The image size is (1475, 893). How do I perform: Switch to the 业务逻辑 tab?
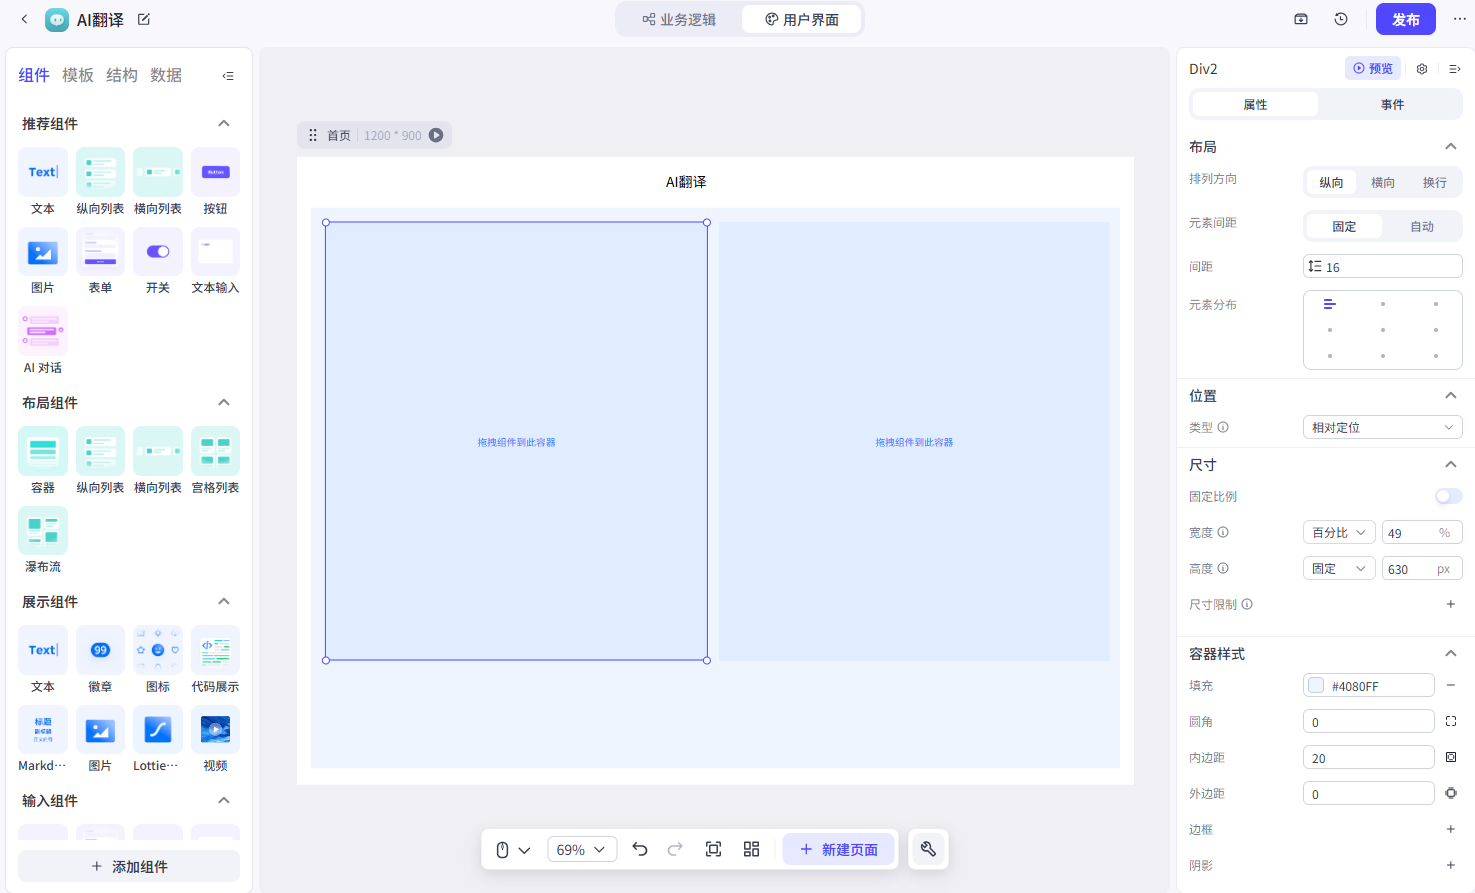click(x=681, y=18)
